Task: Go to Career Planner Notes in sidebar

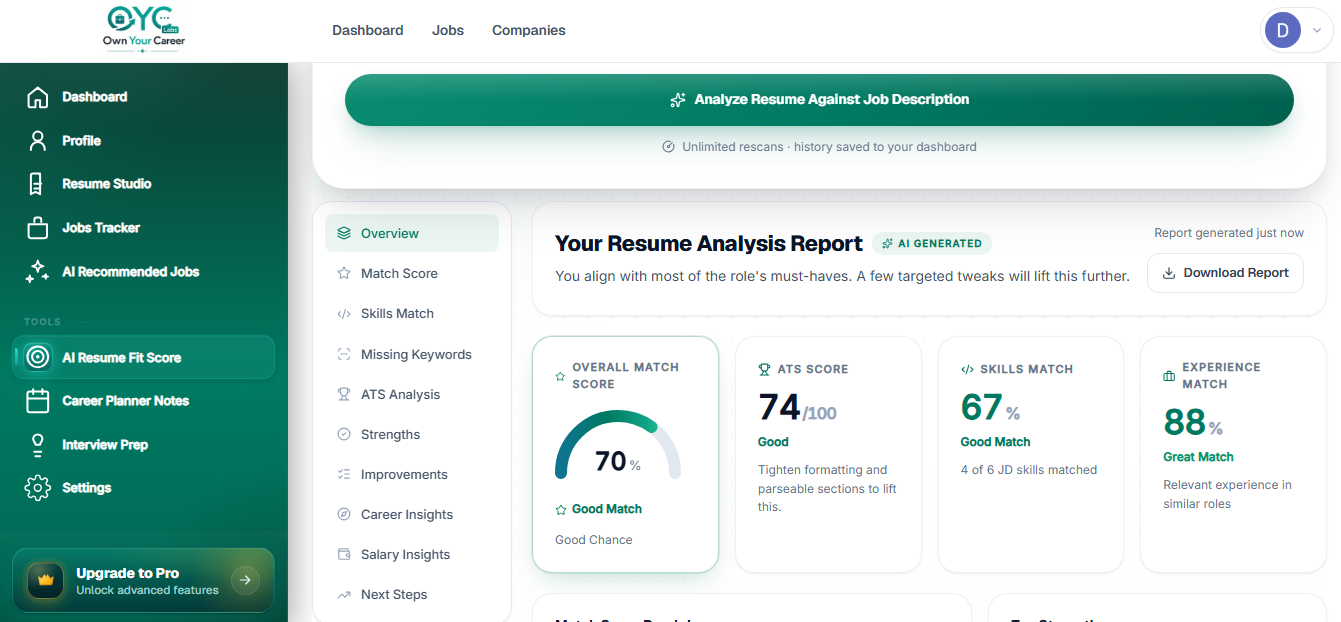Action: [x=143, y=401]
